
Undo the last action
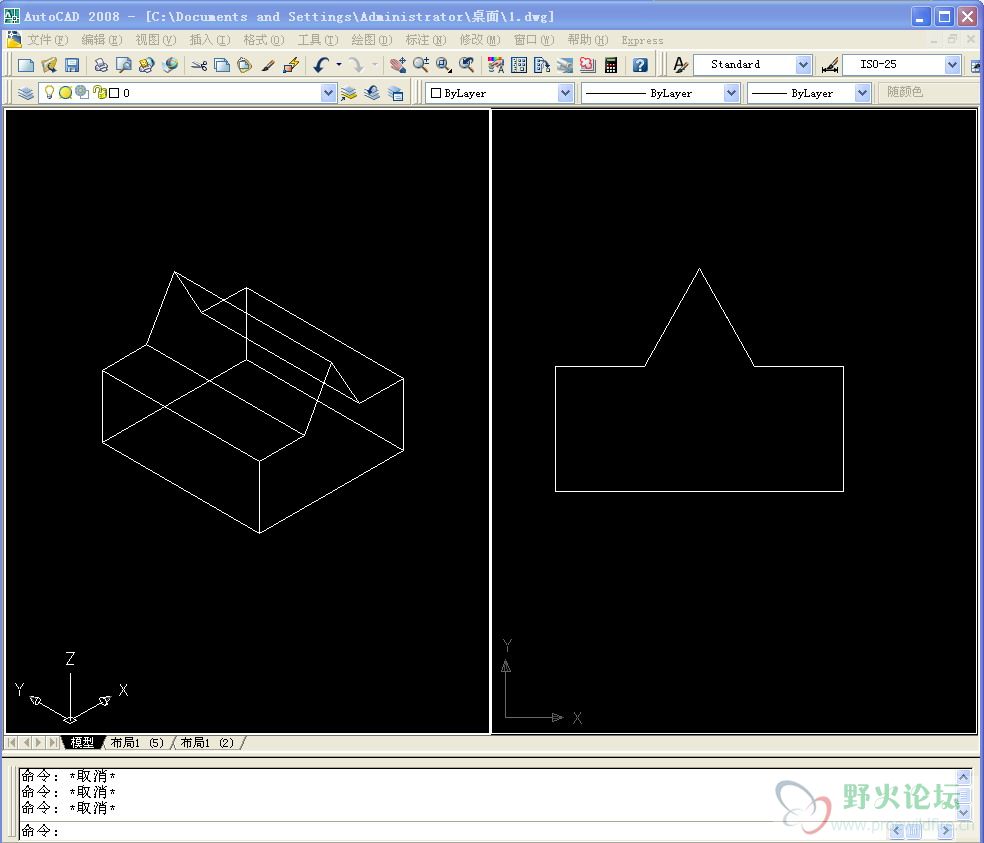click(321, 65)
